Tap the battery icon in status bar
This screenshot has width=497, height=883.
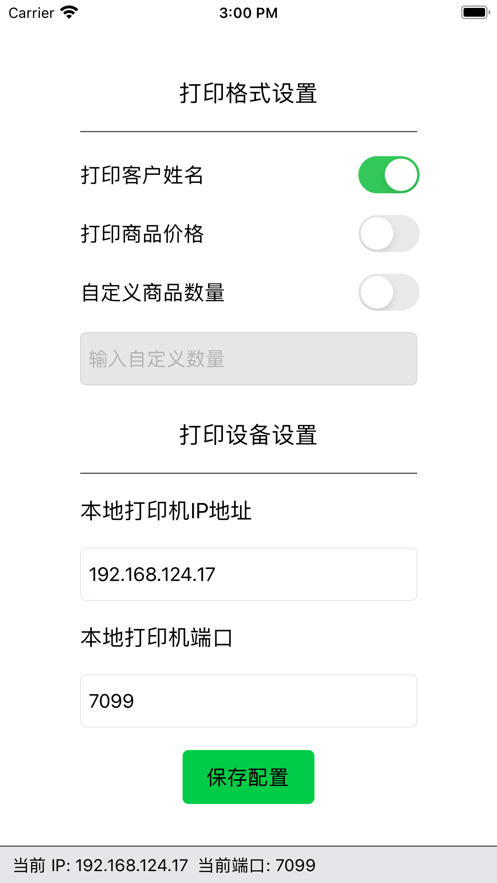pyautogui.click(x=474, y=12)
